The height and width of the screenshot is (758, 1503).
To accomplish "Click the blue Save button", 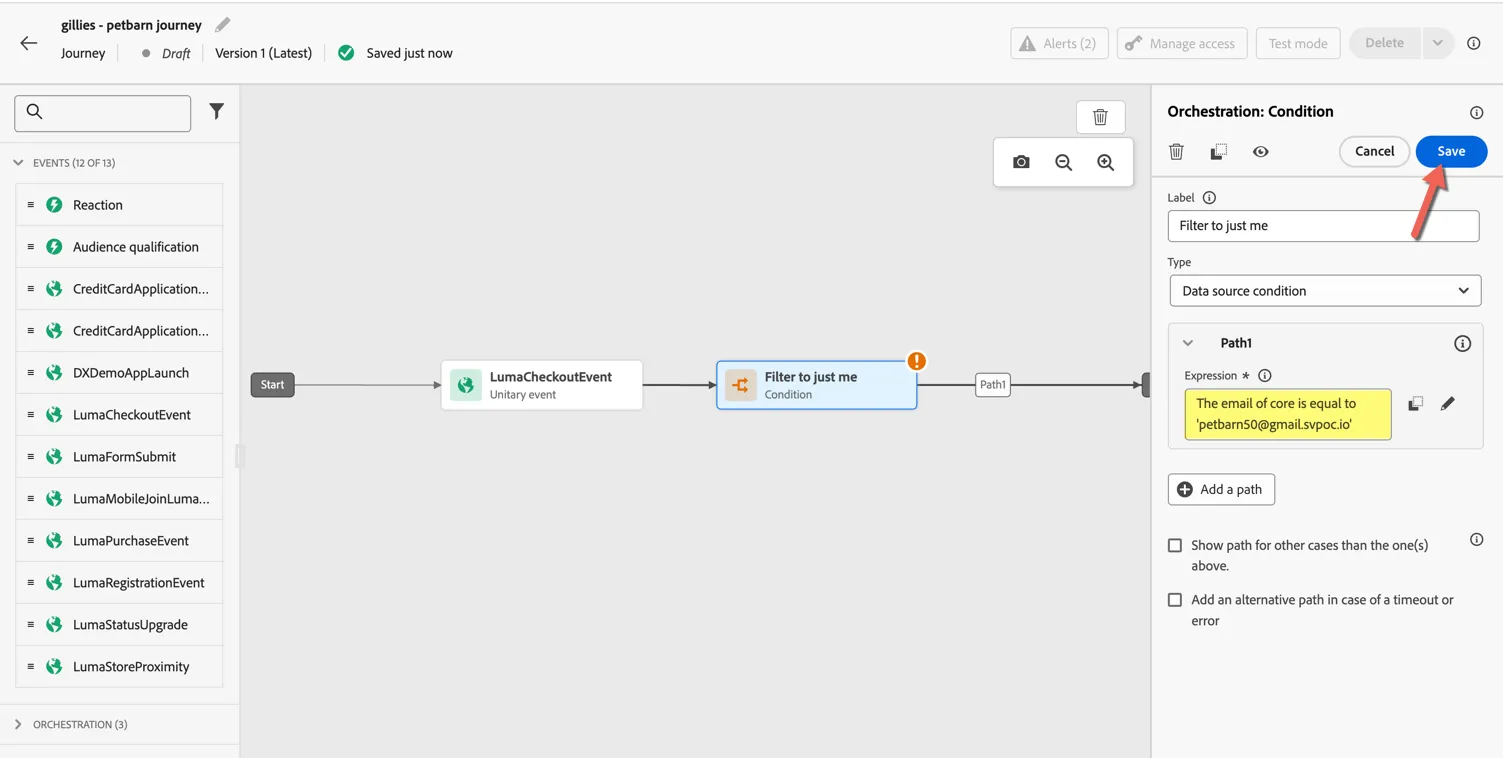I will tap(1451, 151).
